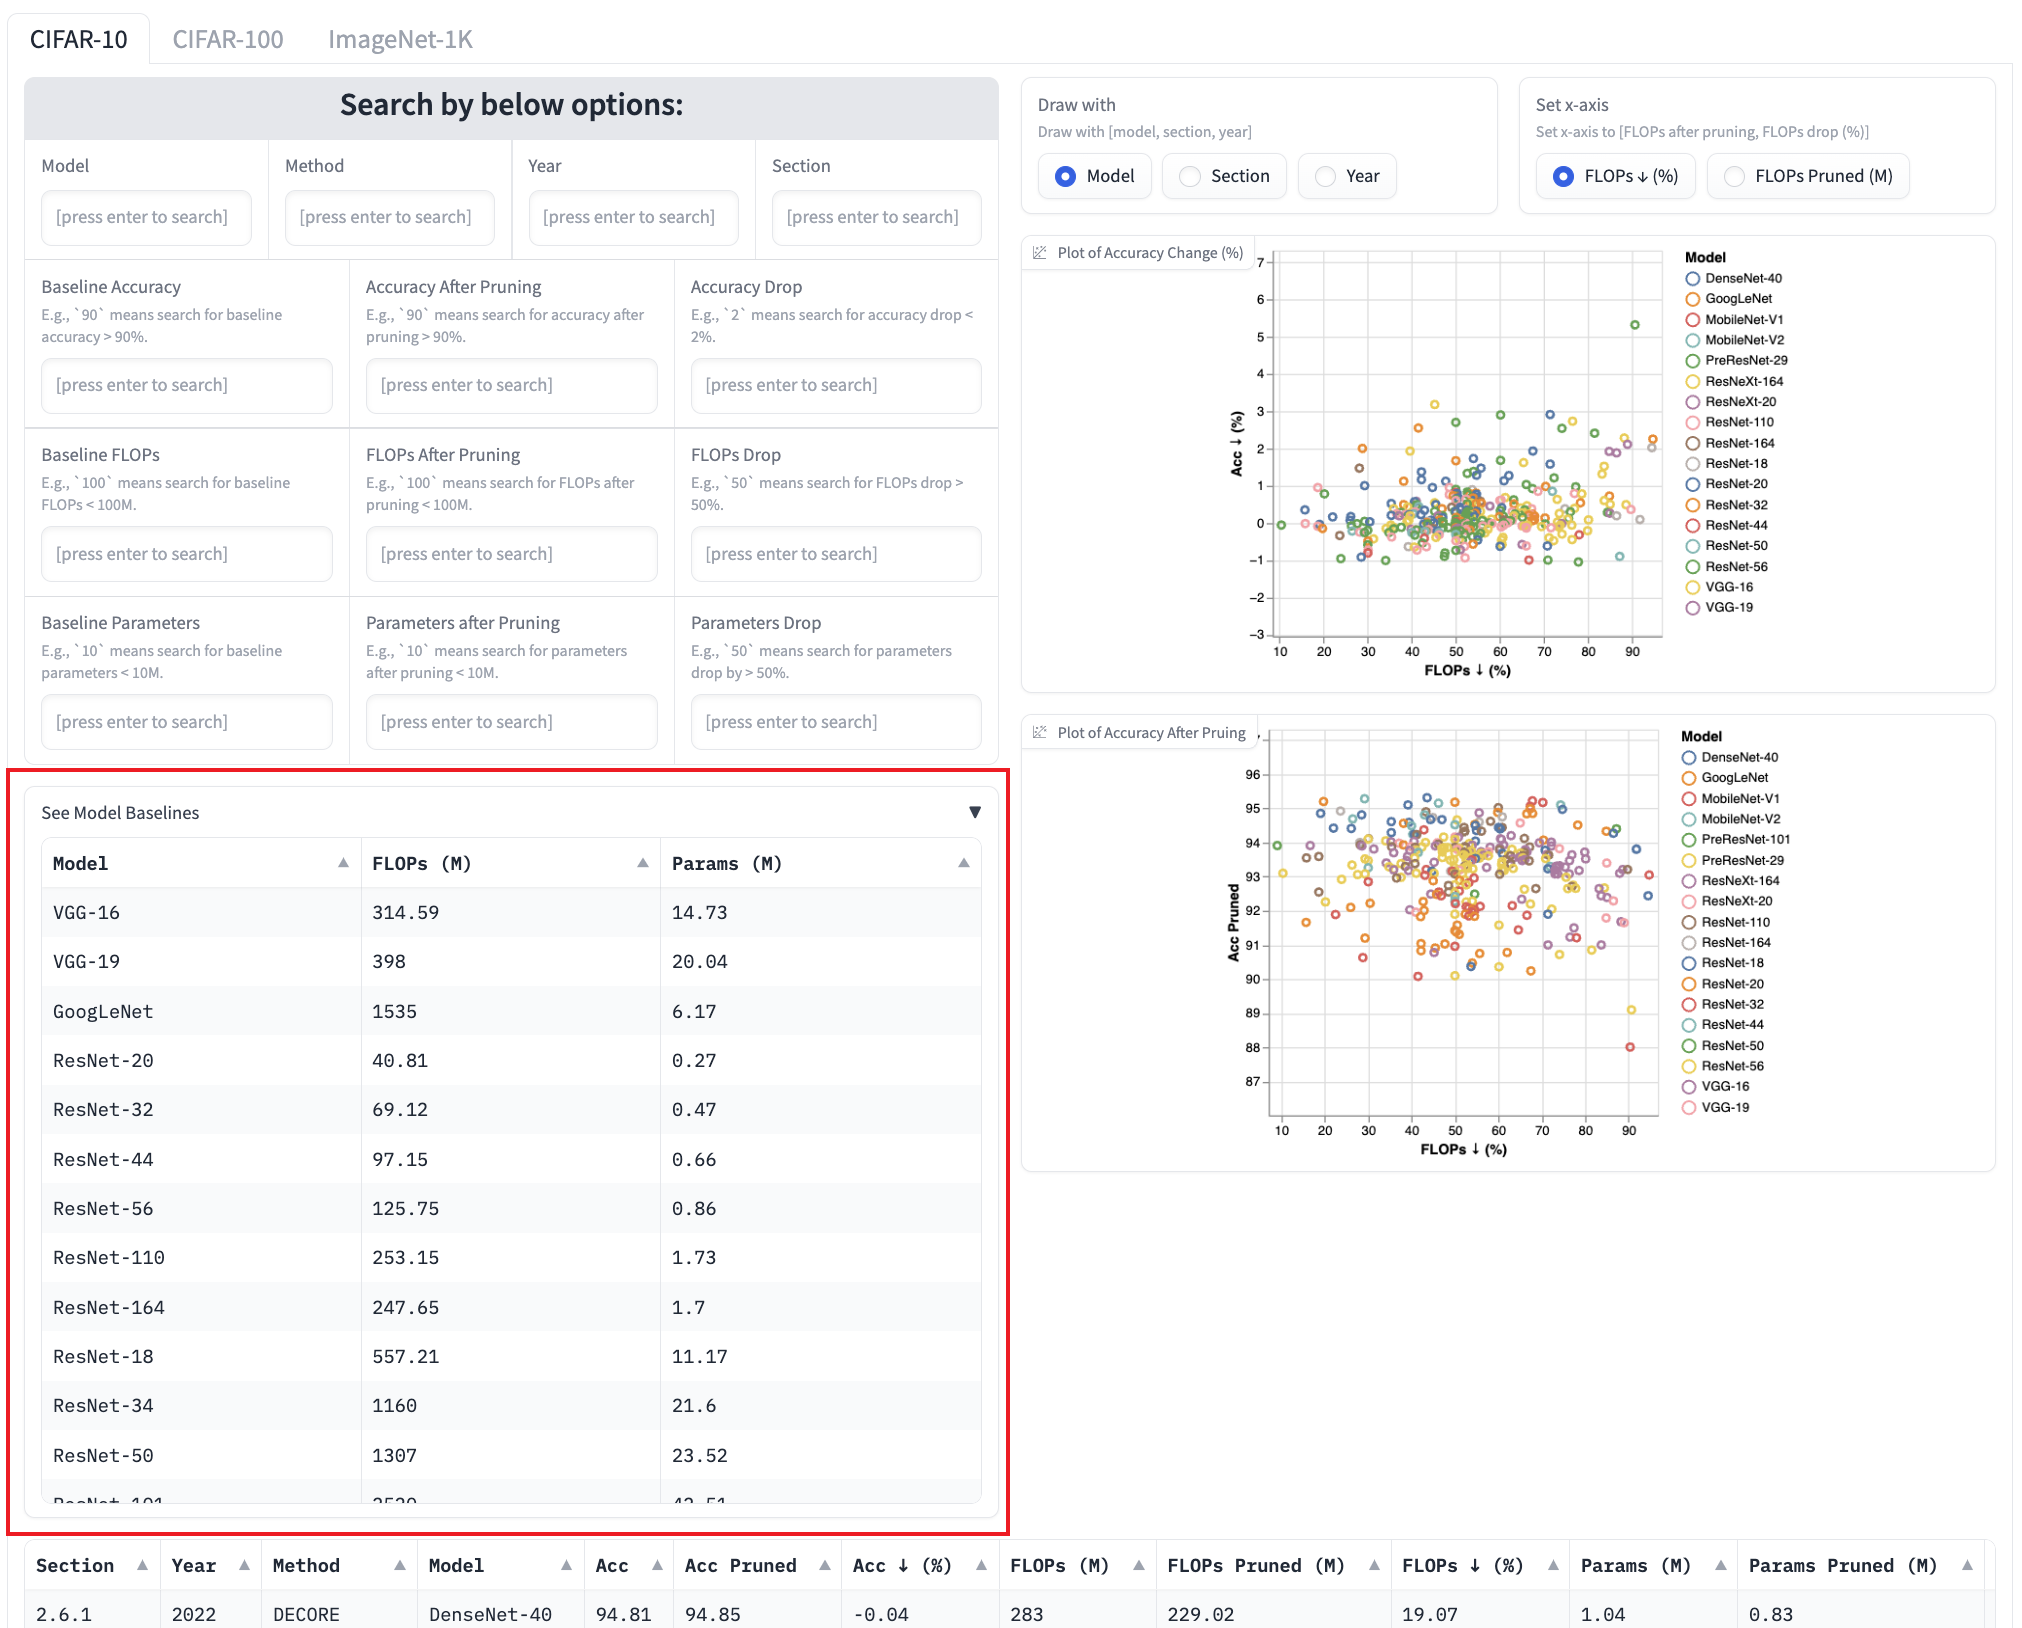Sort results by FLOPs ↓ (%) arrow
Image resolution: width=2022 pixels, height=1628 pixels.
[x=1553, y=1565]
